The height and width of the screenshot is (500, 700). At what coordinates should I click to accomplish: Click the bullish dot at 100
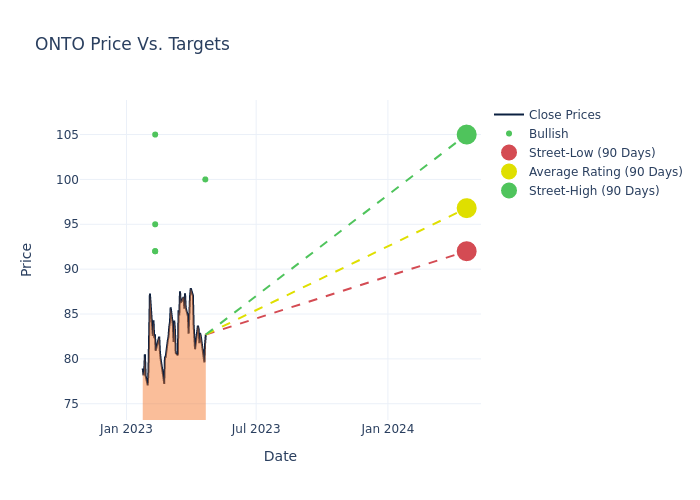(205, 179)
